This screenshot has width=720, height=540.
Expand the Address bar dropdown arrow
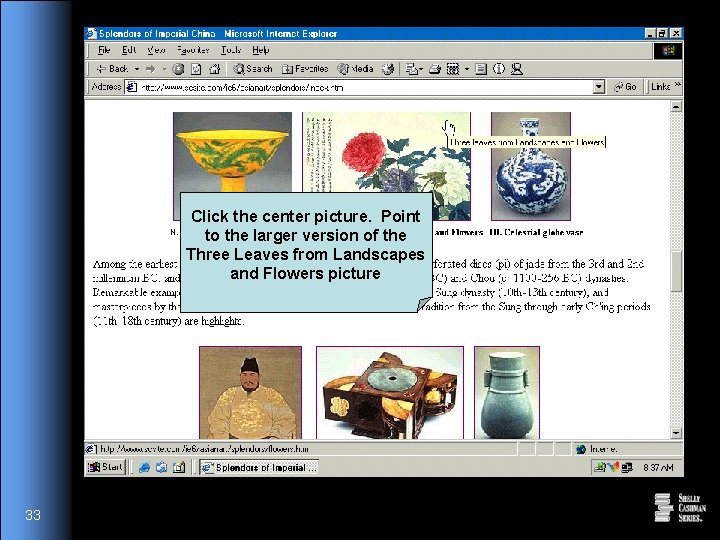point(598,87)
